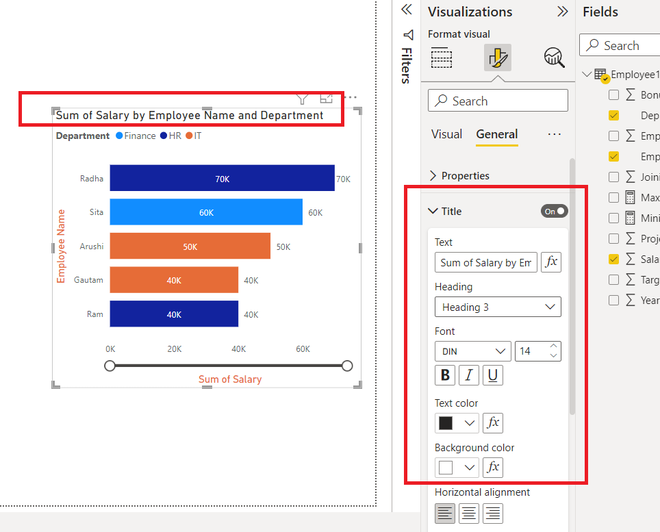
Task: Click the HR legend item
Action: click(171, 136)
